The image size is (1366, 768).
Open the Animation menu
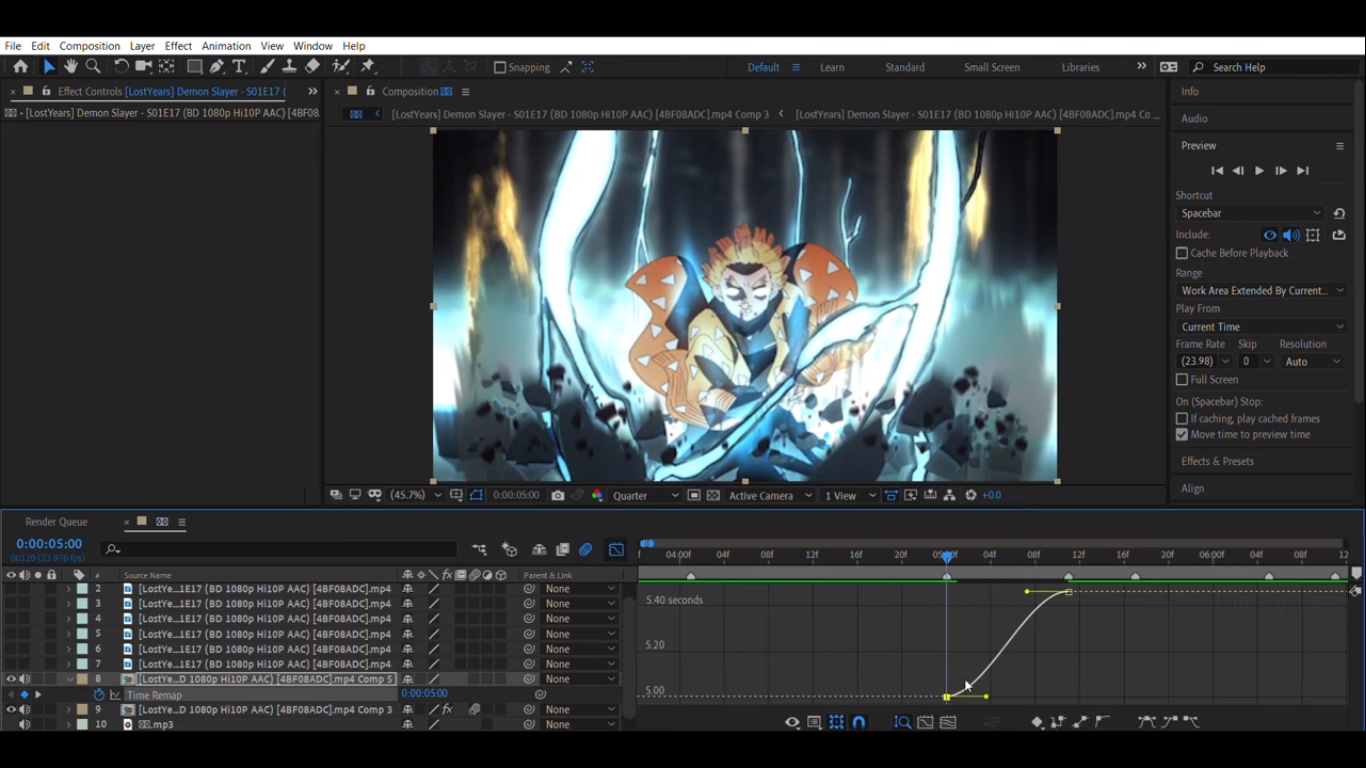click(226, 46)
